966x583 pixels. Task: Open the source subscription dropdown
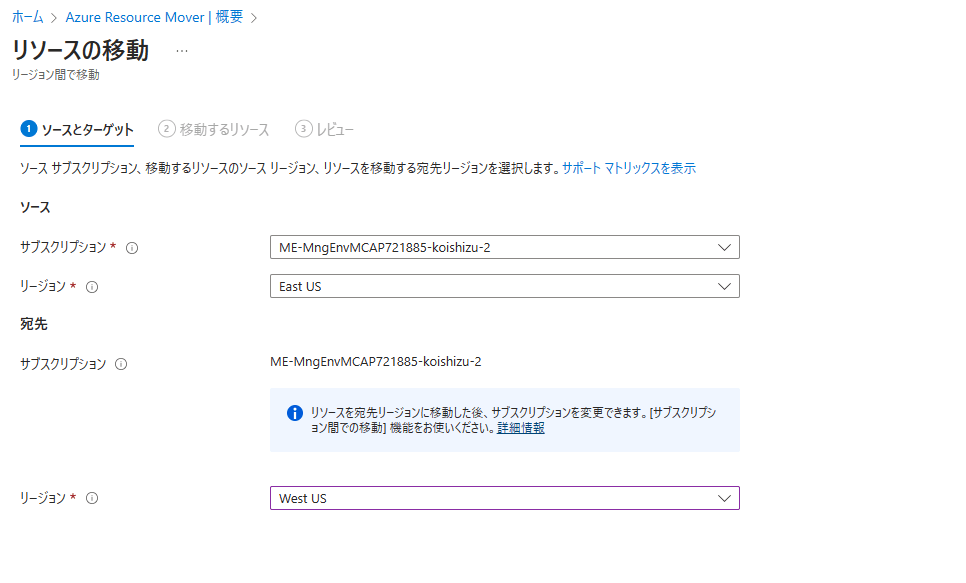pos(505,247)
